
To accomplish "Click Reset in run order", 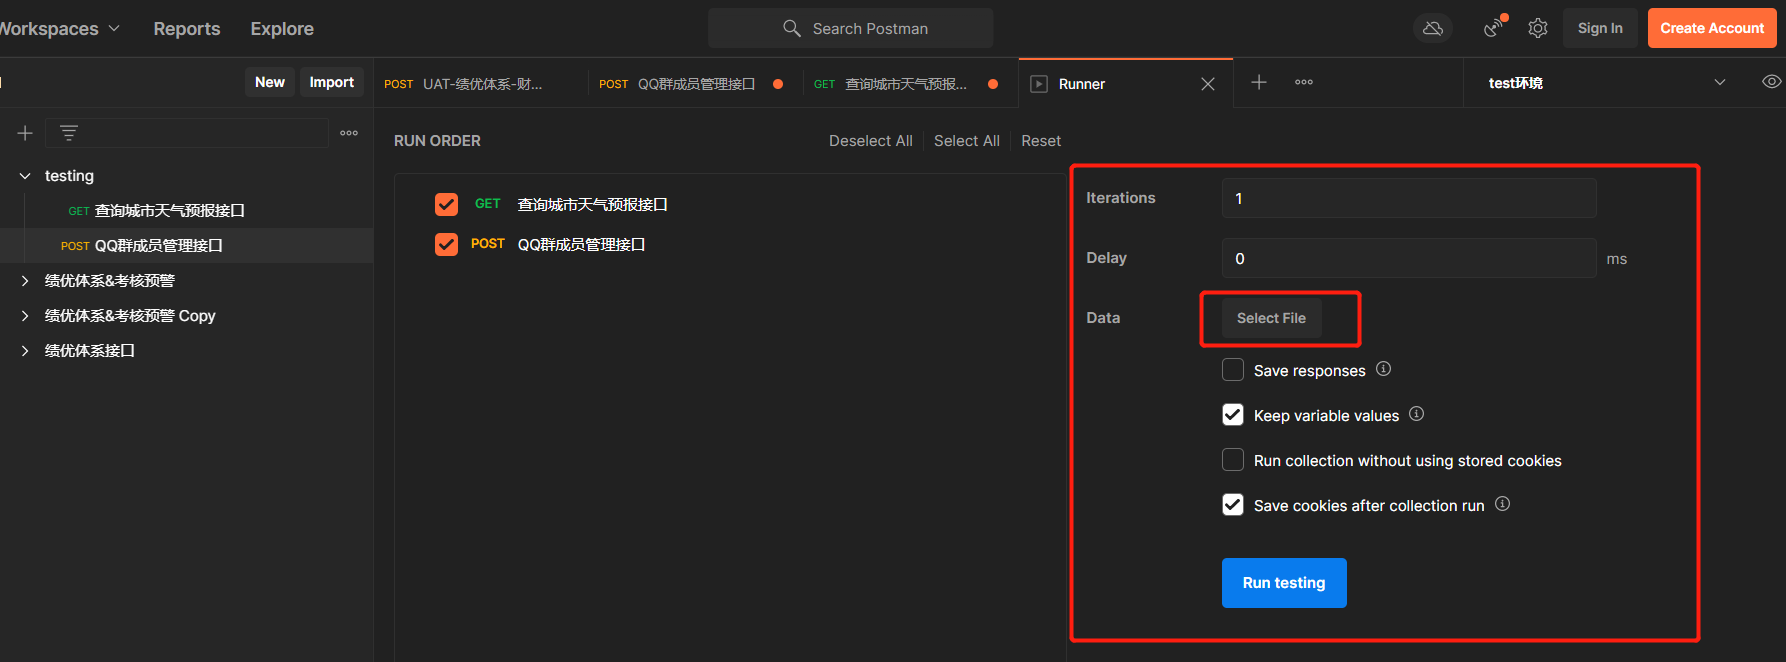I will 1041,141.
